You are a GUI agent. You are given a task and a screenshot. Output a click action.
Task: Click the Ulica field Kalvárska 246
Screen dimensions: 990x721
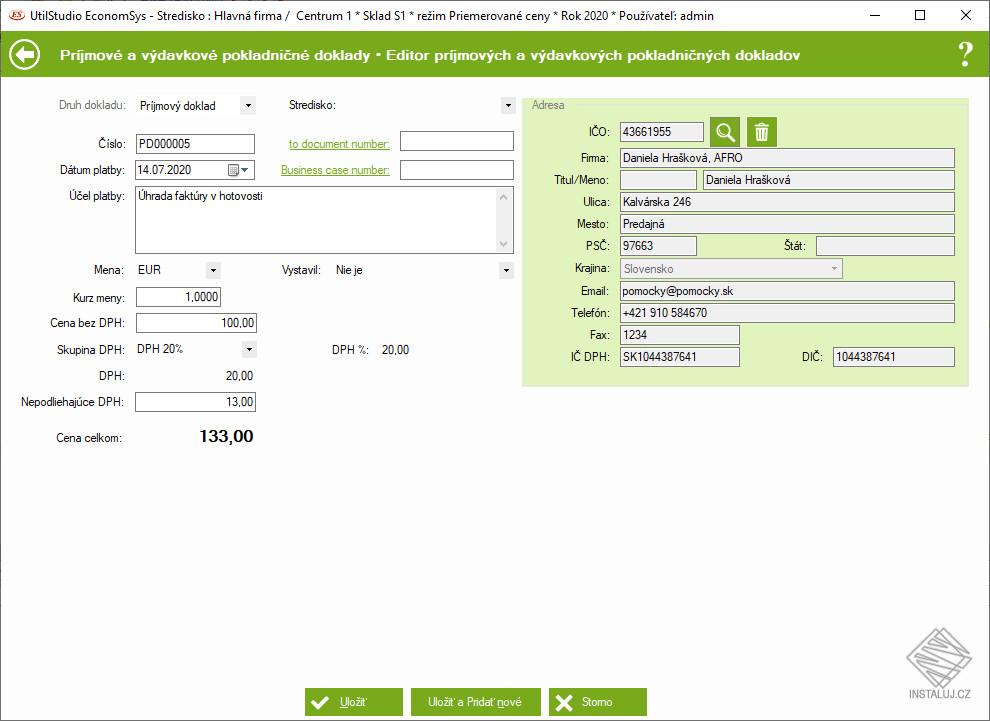click(787, 202)
